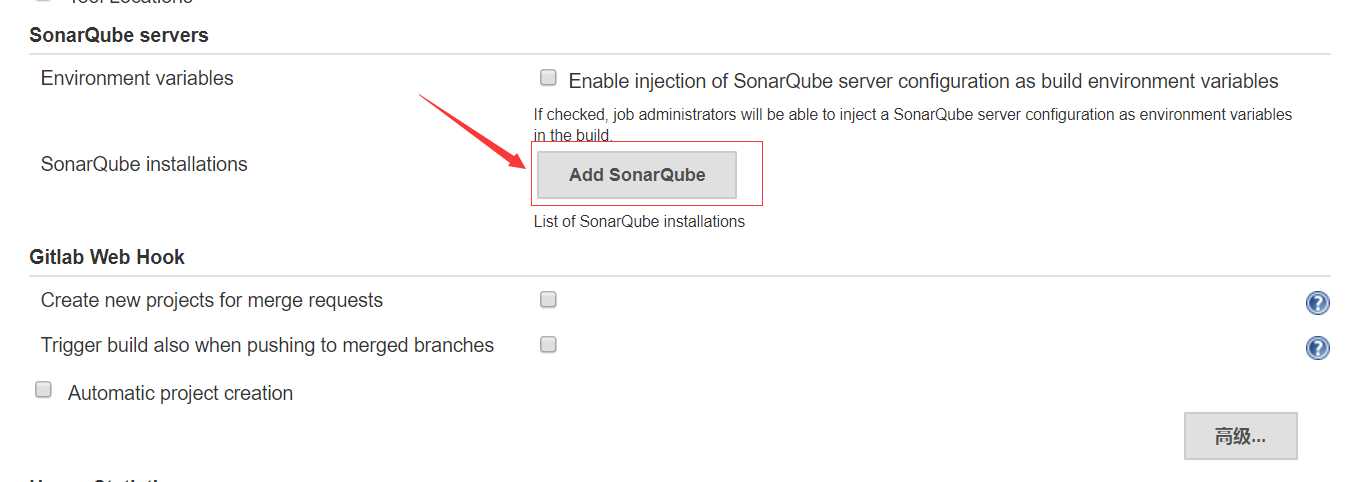
Task: Select the Gitlab Web Hook section heading
Action: (107, 257)
